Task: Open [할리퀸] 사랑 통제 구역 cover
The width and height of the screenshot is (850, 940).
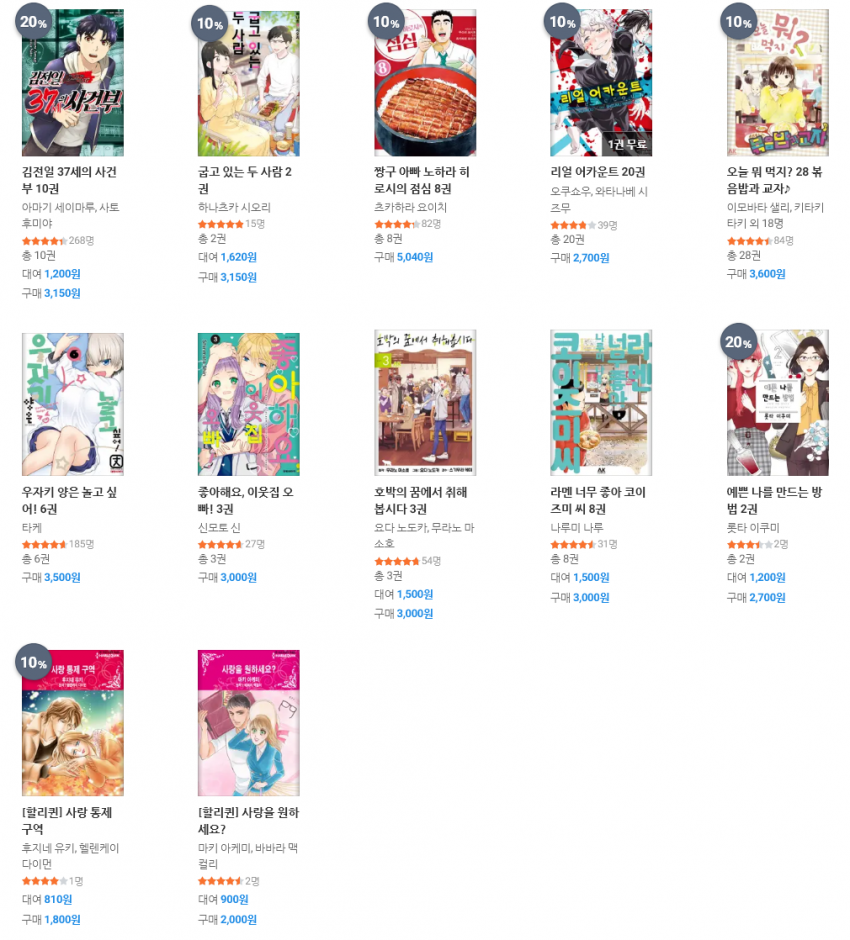Action: 73,723
